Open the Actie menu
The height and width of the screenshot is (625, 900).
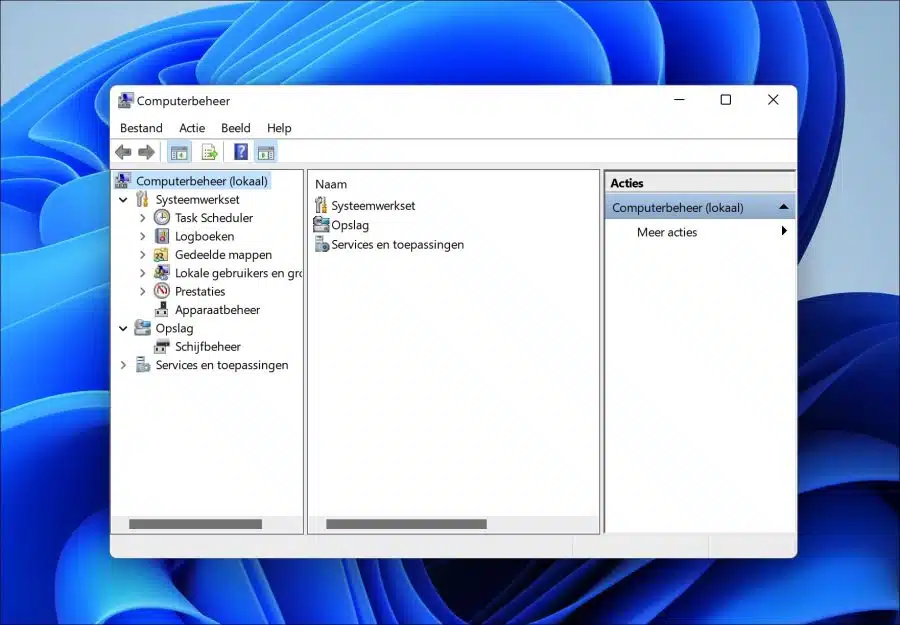coord(192,128)
